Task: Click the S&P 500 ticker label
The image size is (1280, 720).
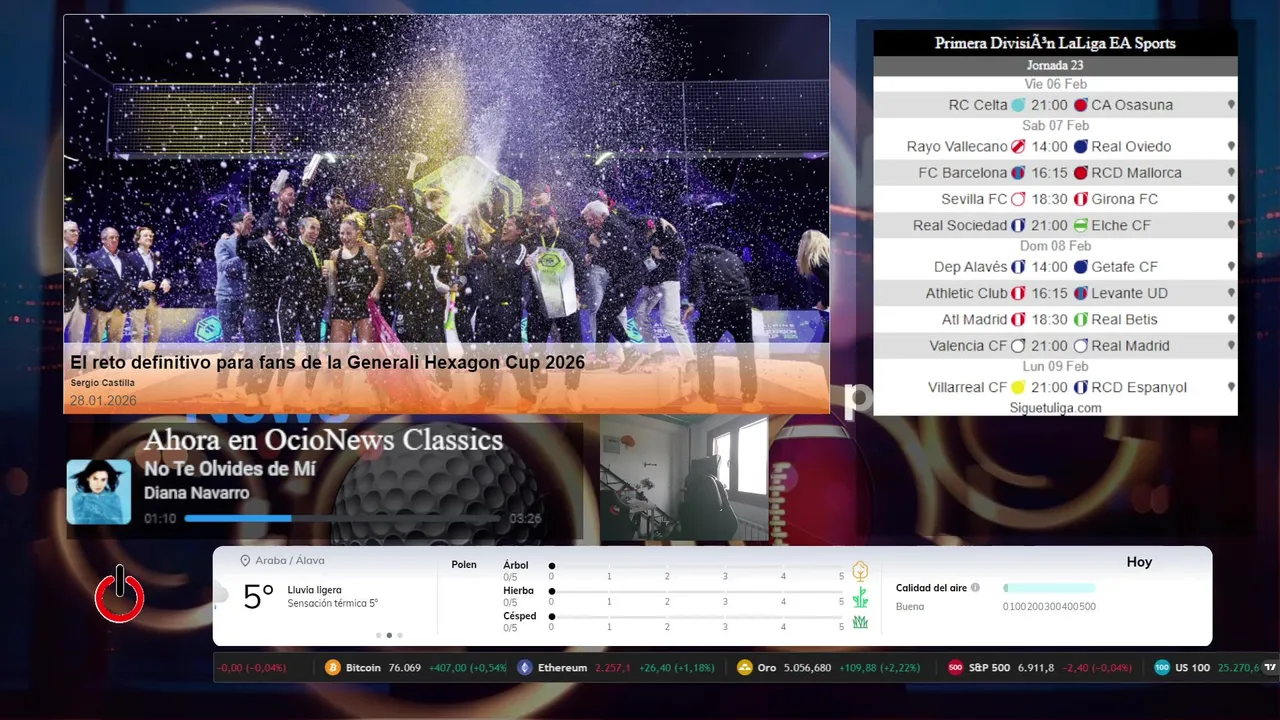Action: (x=989, y=668)
